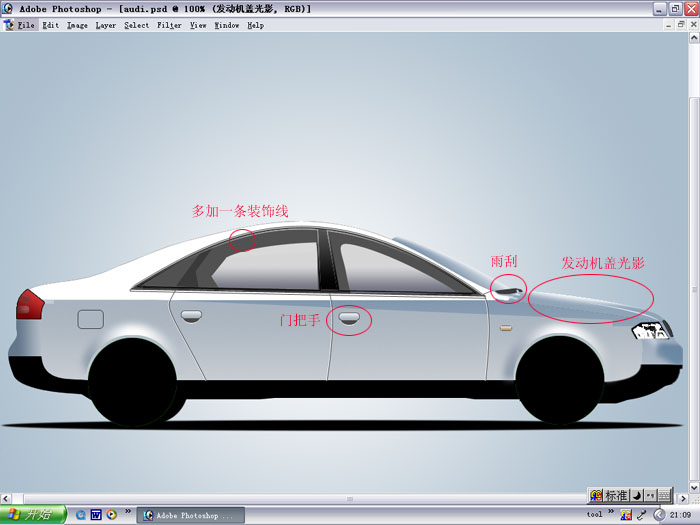Toggle the IME punctuation mode
Screen dimensions: 700x525
click(x=650, y=495)
